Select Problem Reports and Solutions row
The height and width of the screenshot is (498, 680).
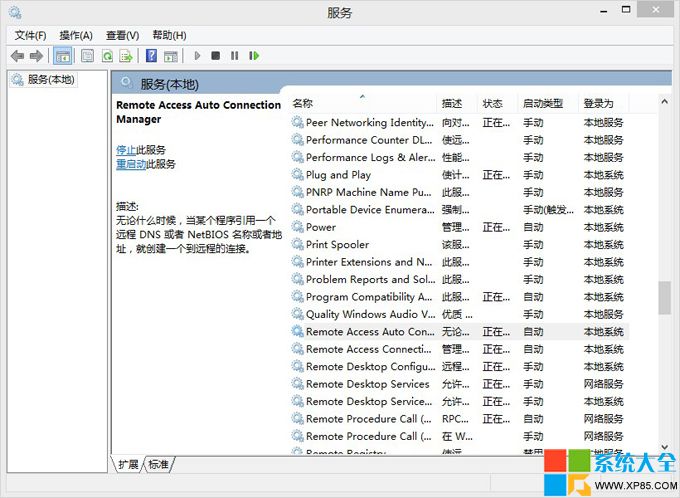459,279
